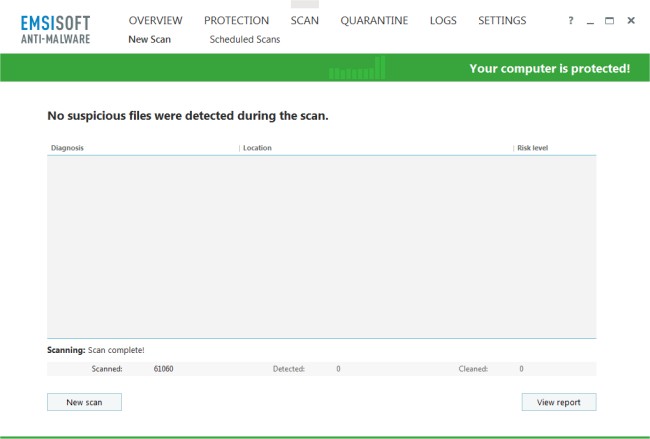
Task: Select the New Scan sub-tab
Action: pos(150,39)
